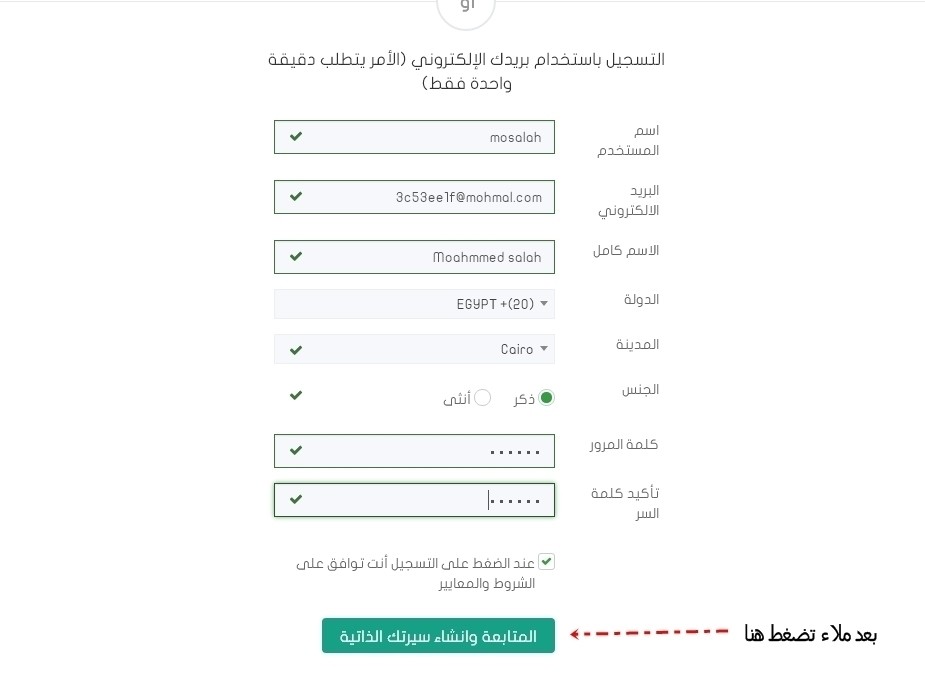Click the arrow next to EGYPT +(20)

click(x=544, y=304)
